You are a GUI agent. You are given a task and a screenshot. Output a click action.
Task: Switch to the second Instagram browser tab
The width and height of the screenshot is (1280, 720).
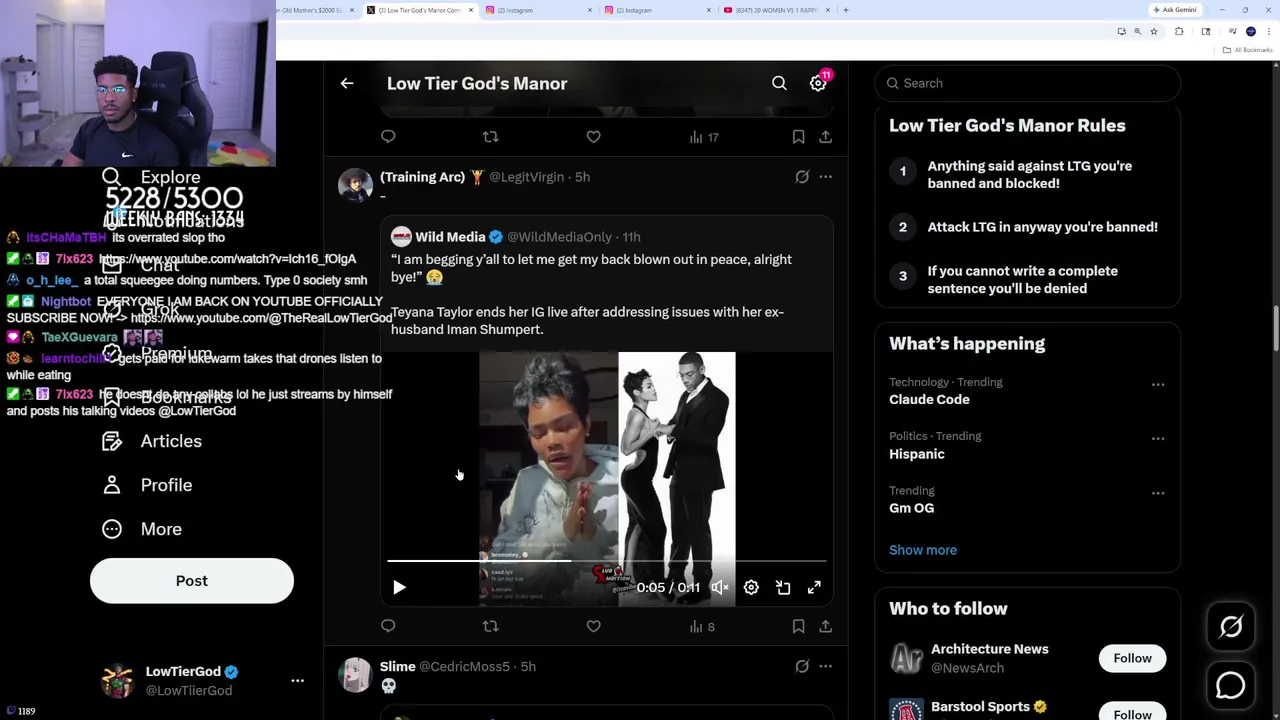(x=656, y=10)
